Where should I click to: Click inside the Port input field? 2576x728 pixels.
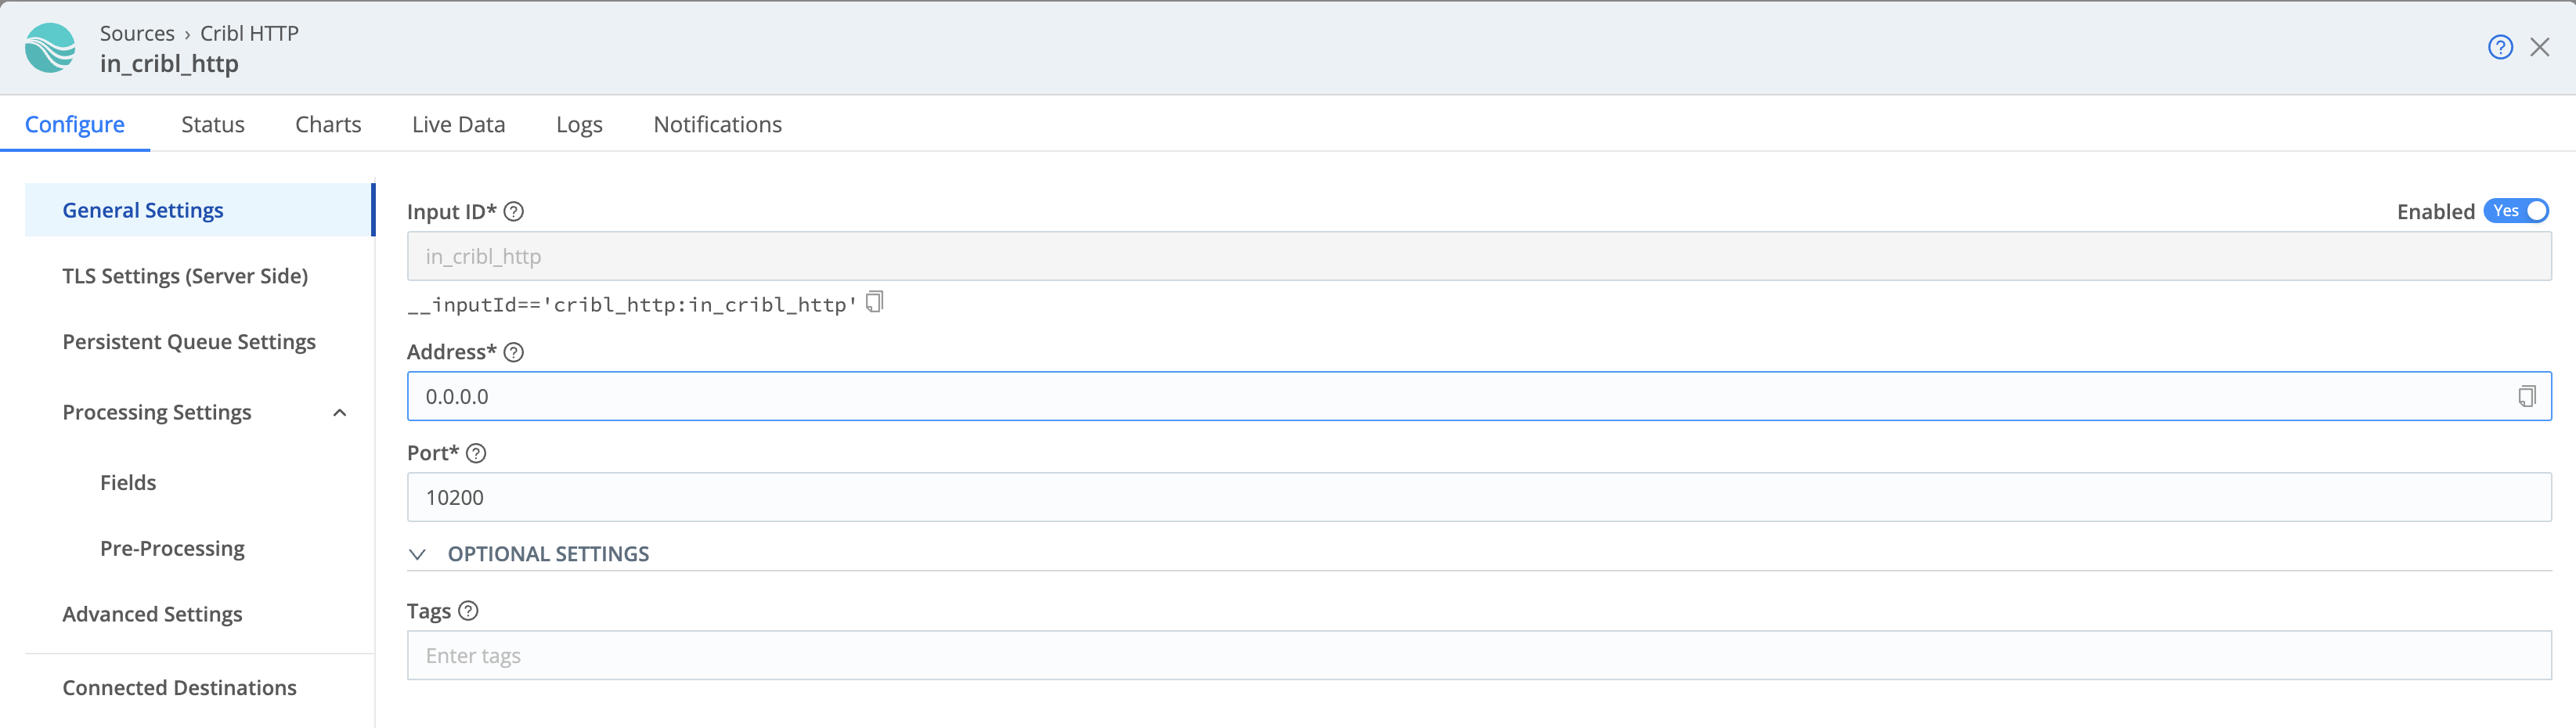click(1000, 496)
